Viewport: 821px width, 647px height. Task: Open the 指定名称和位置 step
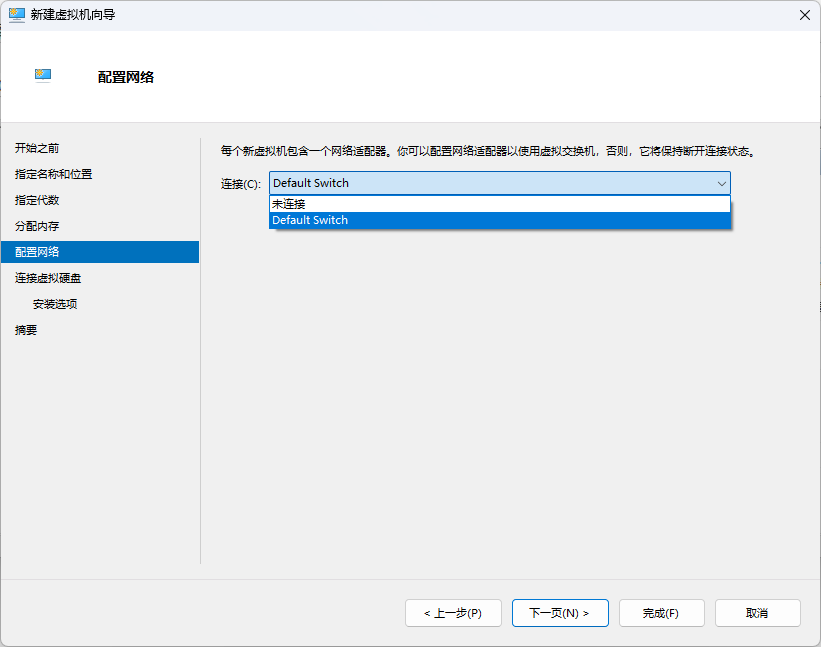pyautogui.click(x=54, y=174)
